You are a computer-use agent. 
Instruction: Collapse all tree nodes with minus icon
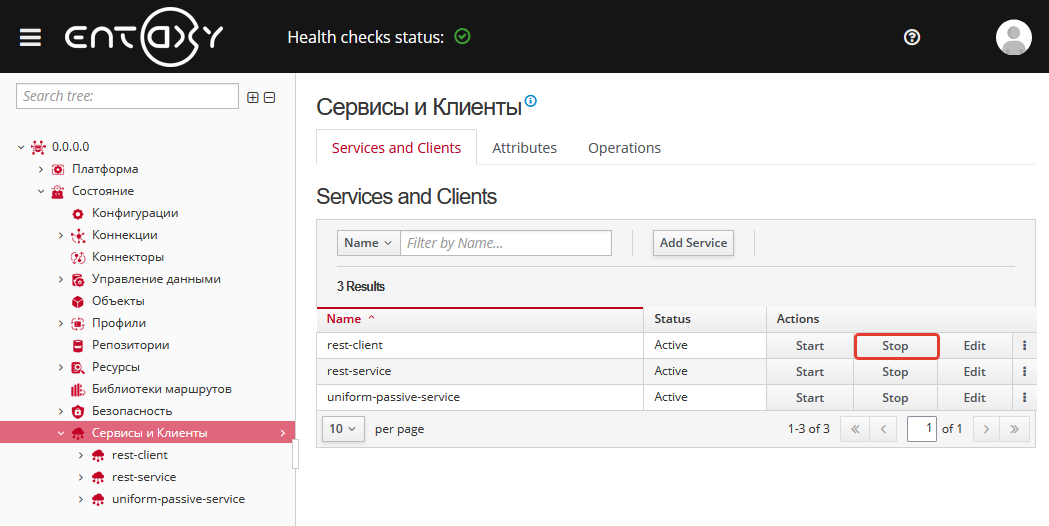pos(269,97)
